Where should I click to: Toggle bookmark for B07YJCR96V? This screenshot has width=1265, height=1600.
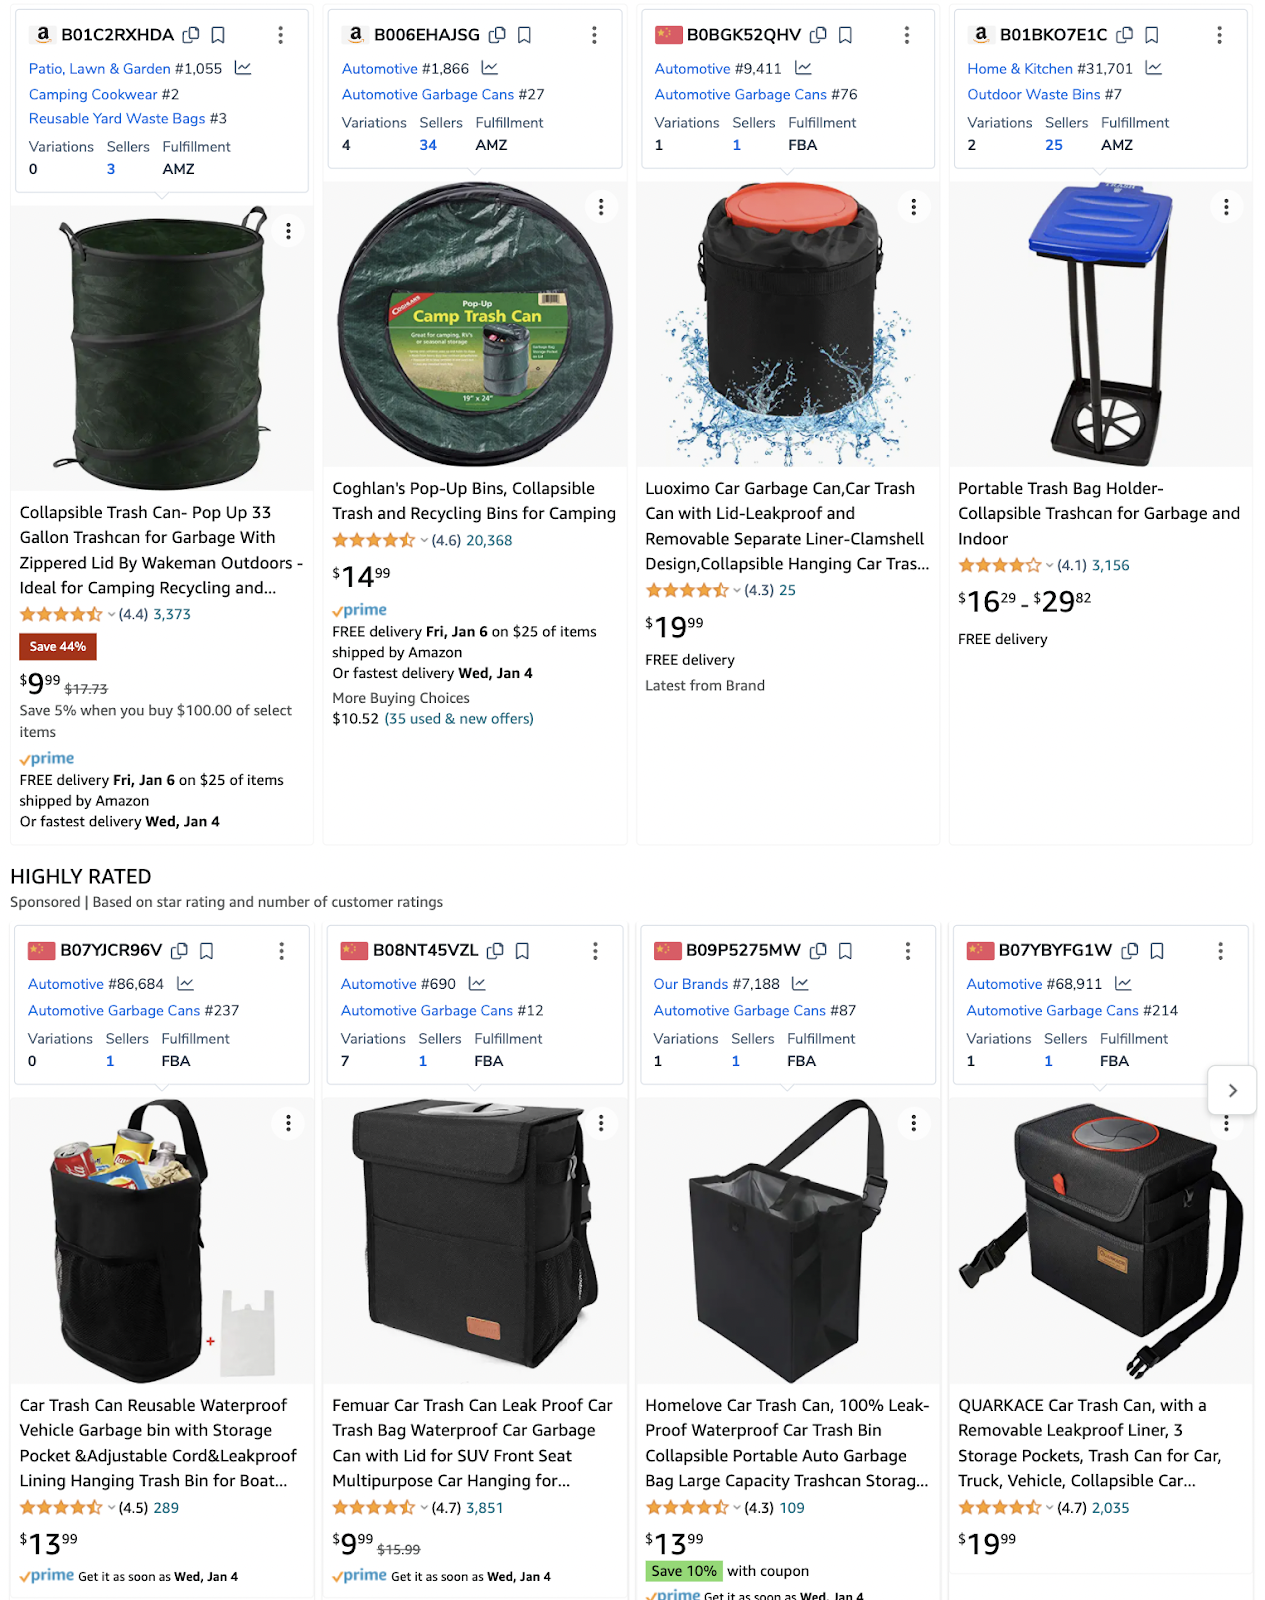[207, 951]
